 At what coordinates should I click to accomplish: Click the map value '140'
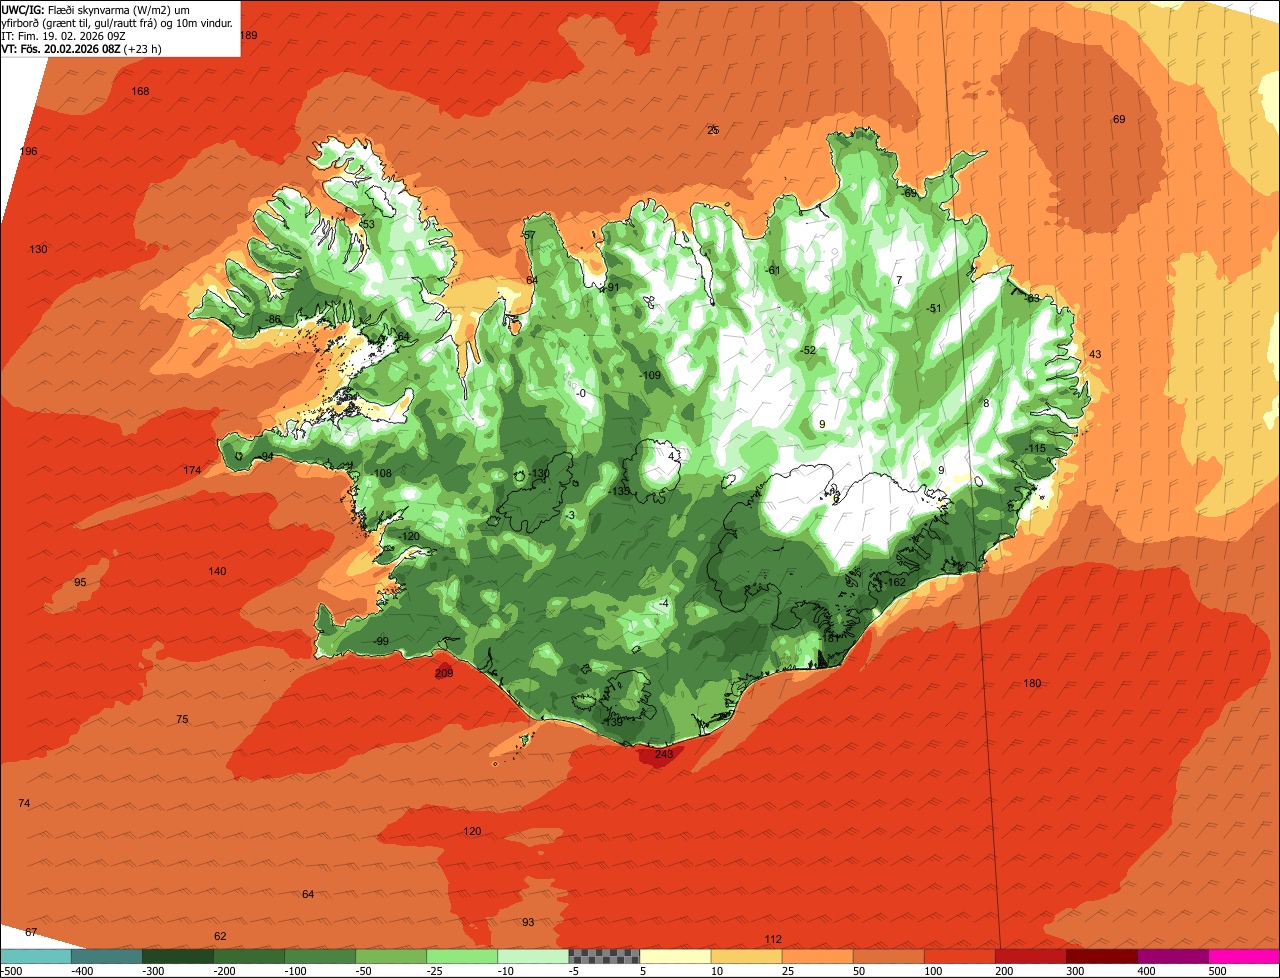pos(217,571)
